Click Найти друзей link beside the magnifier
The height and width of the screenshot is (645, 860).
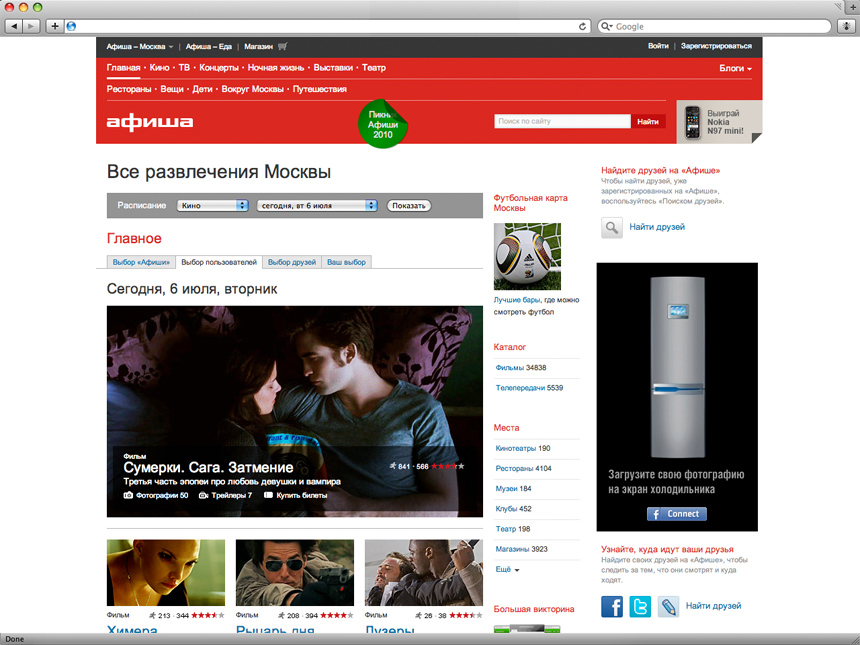coord(657,227)
